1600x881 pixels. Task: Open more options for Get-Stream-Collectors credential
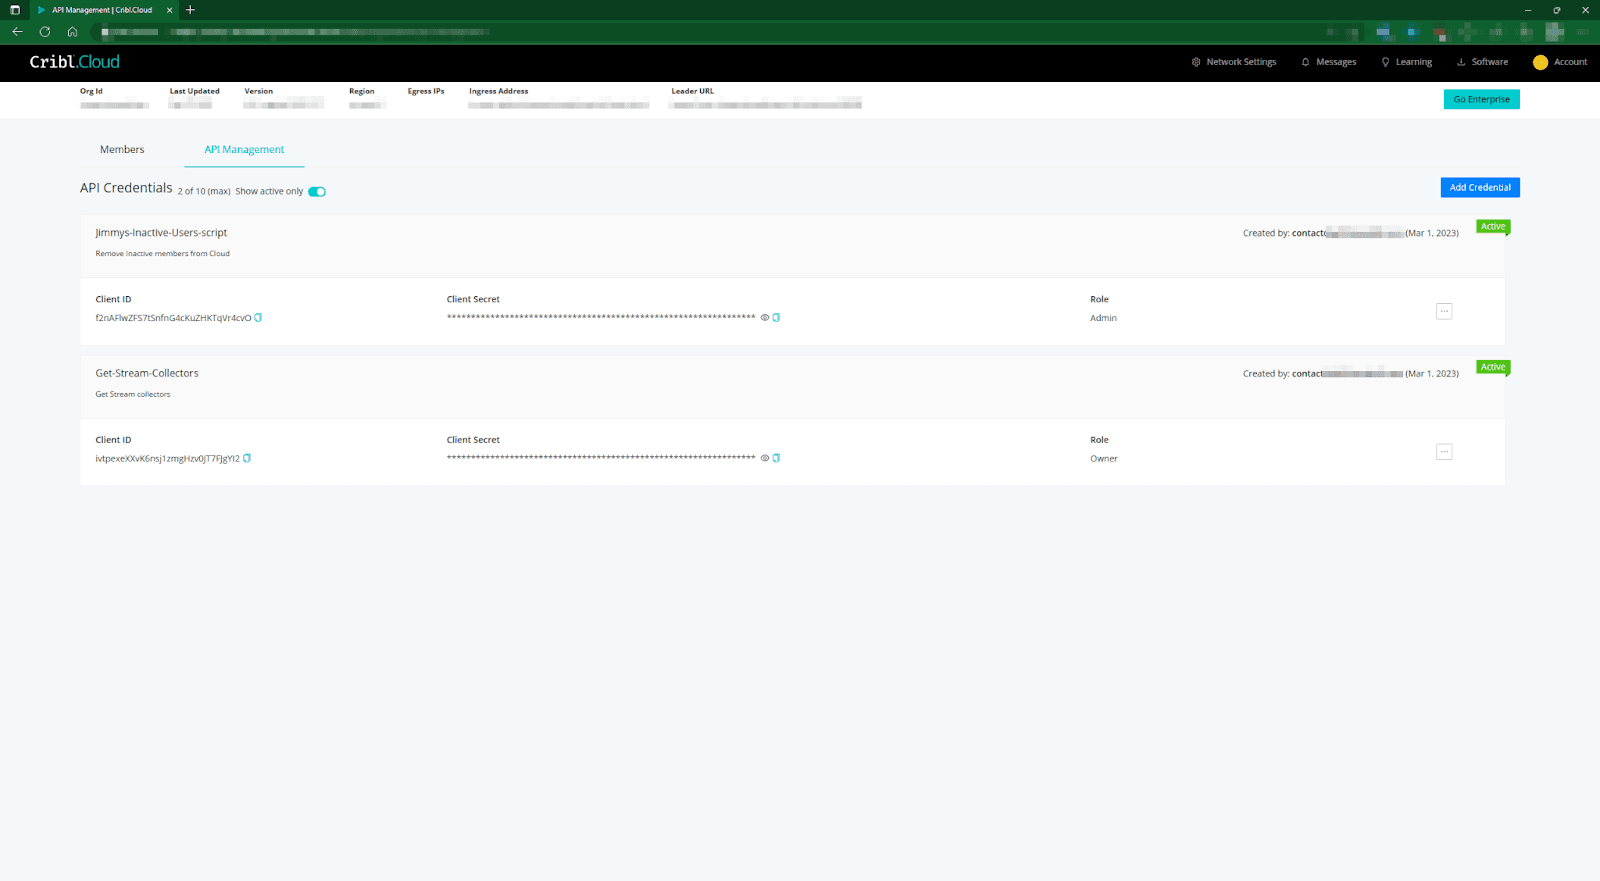pos(1443,452)
